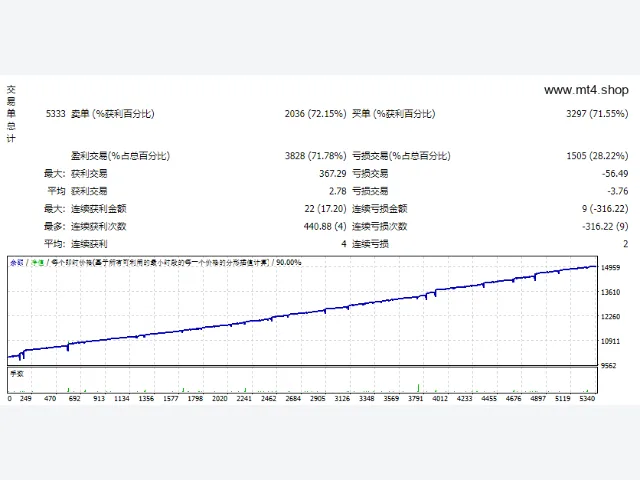Click the 9562 y-axis label
The height and width of the screenshot is (480, 640).
coord(608,366)
